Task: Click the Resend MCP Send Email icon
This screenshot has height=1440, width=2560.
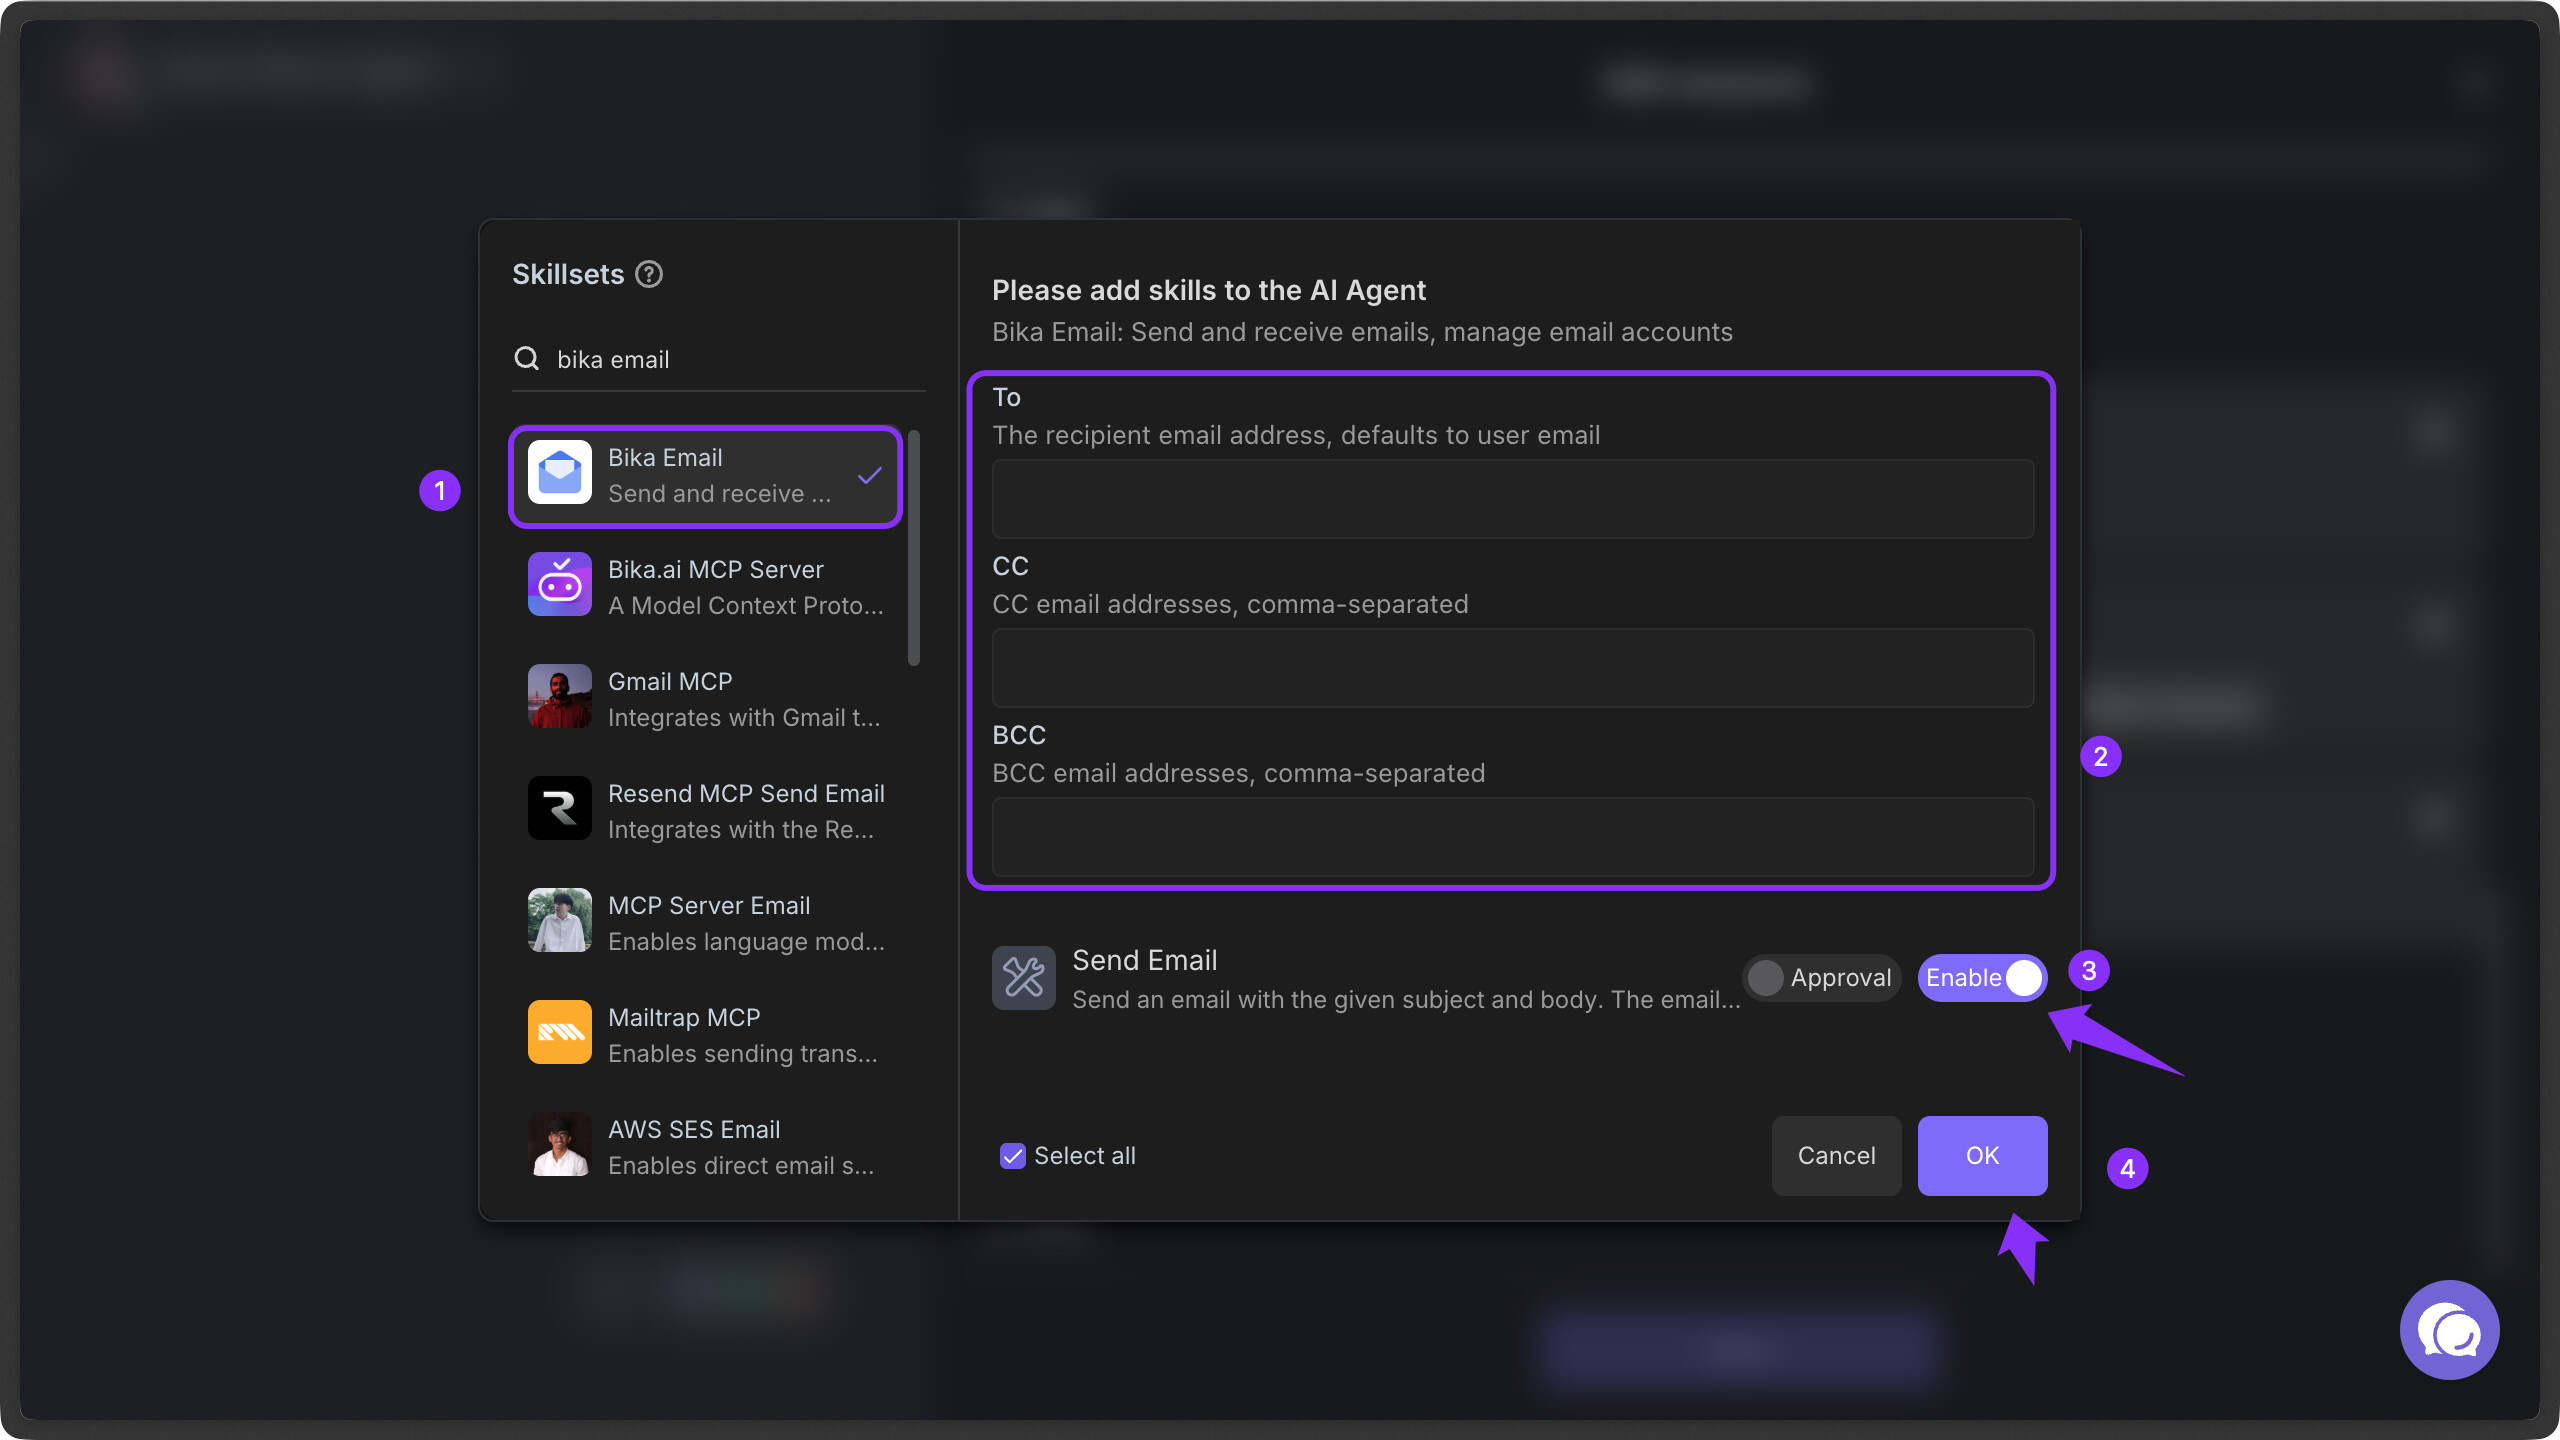Action: point(559,810)
